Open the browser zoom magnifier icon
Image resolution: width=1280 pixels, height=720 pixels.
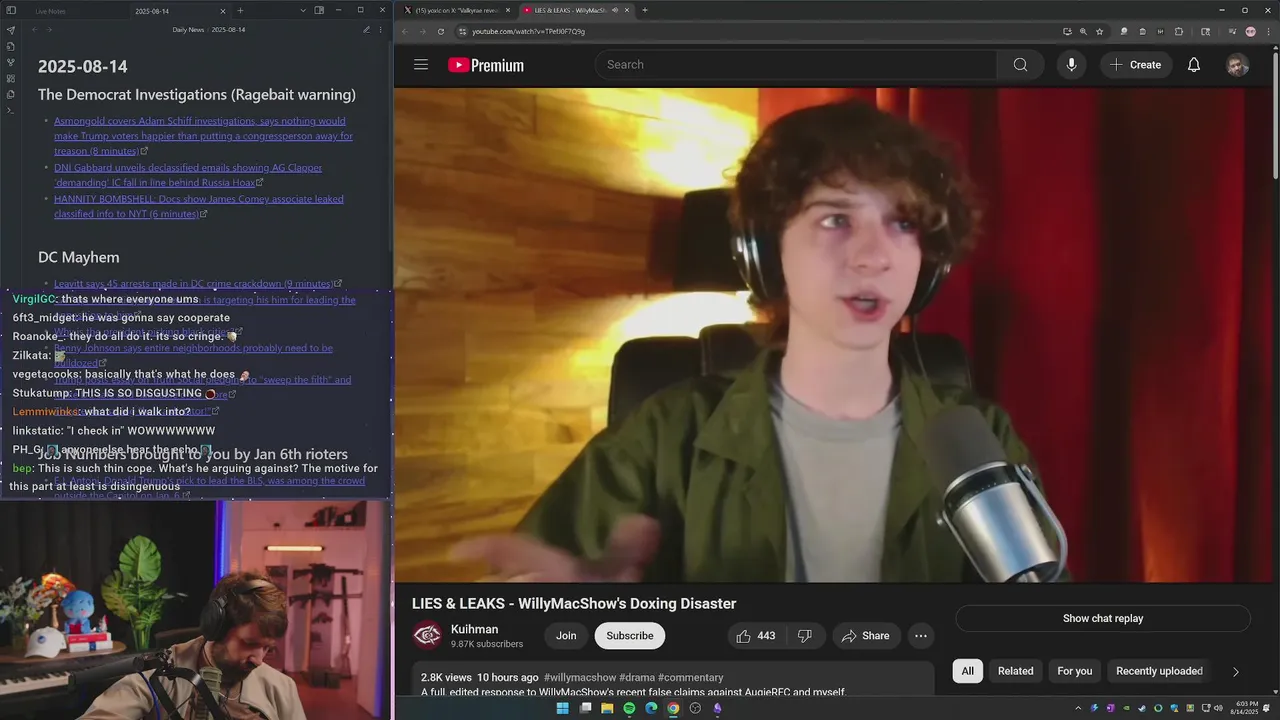tap(1083, 31)
